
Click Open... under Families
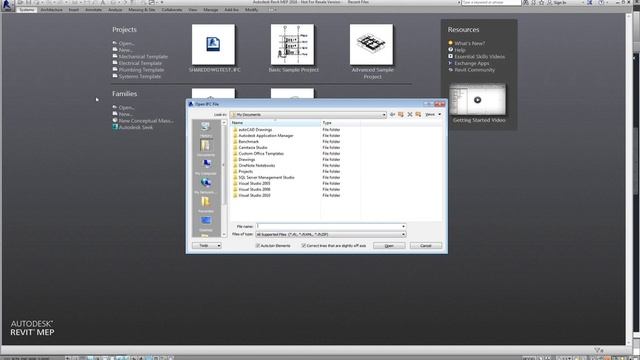tap(127, 108)
